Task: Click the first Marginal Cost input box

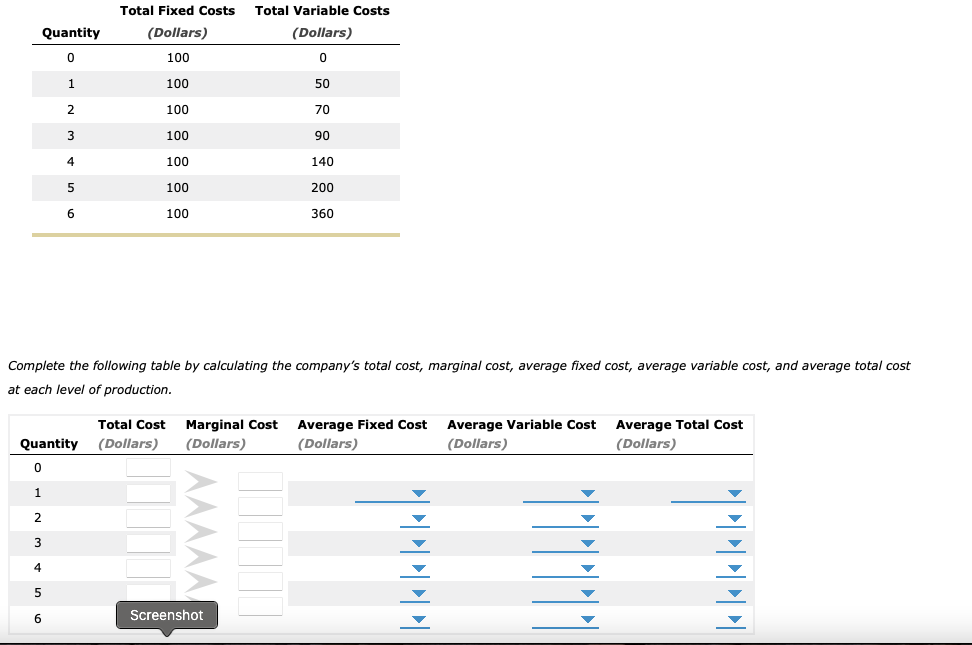Action: (260, 480)
